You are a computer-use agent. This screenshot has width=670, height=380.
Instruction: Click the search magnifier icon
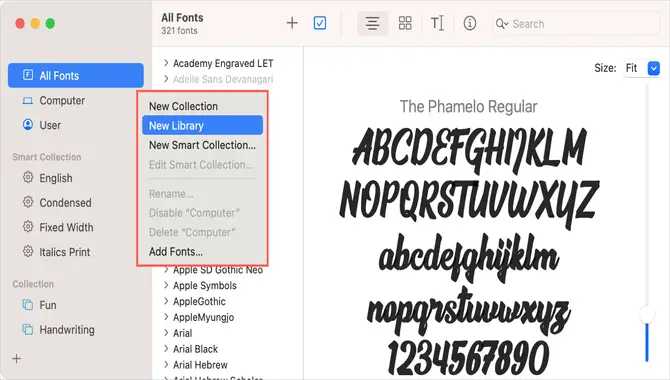pos(501,24)
